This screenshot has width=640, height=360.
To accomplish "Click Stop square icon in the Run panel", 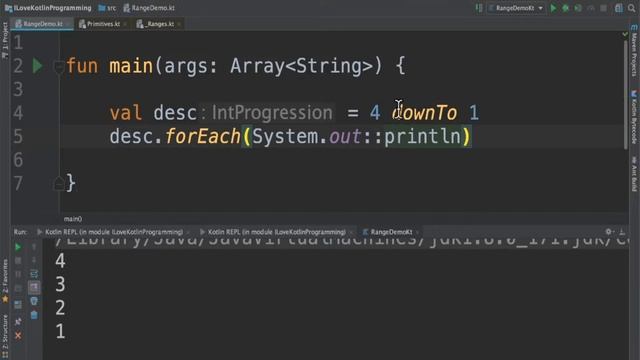I will [x=18, y=260].
